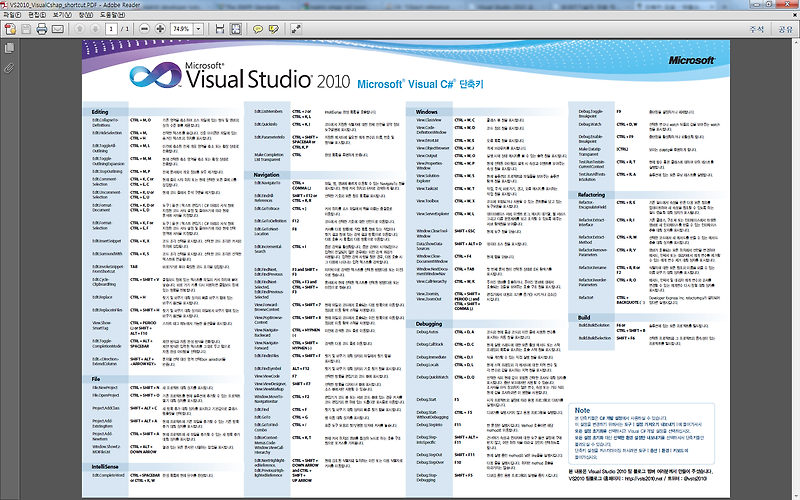This screenshot has width=800, height=500.
Task: Go to next page arrow
Action: click(95, 29)
